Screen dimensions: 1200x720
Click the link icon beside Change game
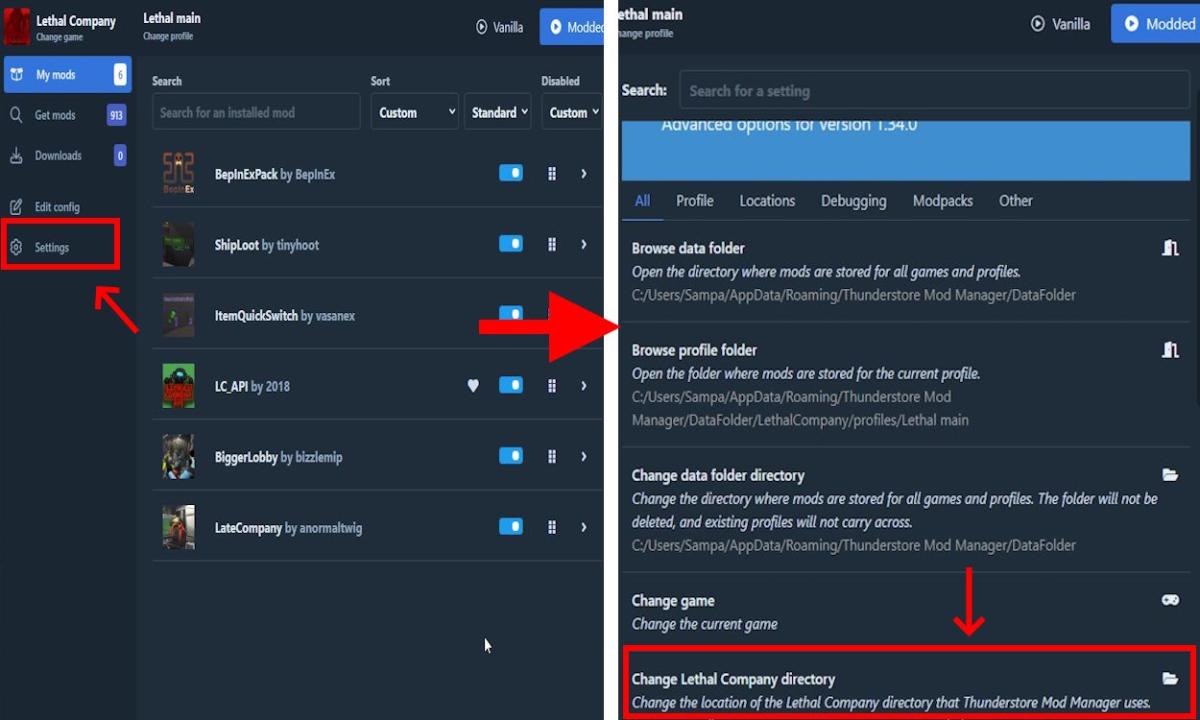tap(1170, 600)
